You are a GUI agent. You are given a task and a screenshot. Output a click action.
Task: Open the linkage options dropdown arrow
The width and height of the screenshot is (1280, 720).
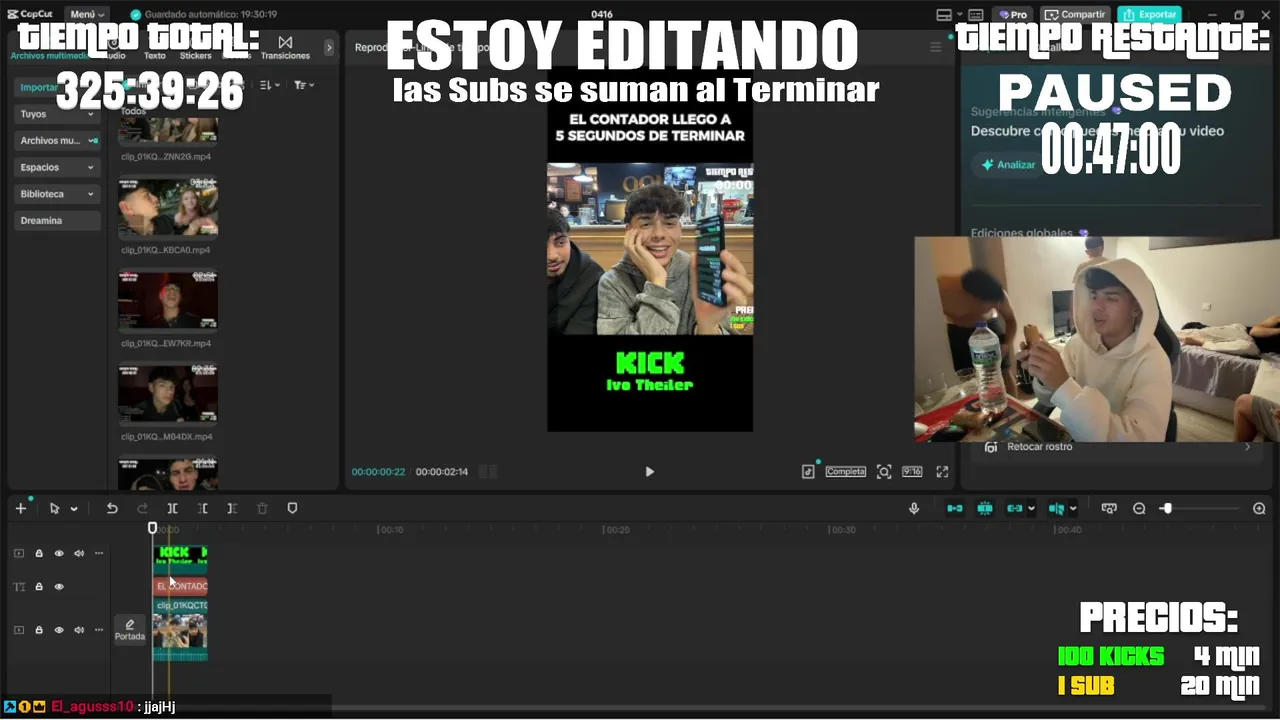click(x=1031, y=509)
